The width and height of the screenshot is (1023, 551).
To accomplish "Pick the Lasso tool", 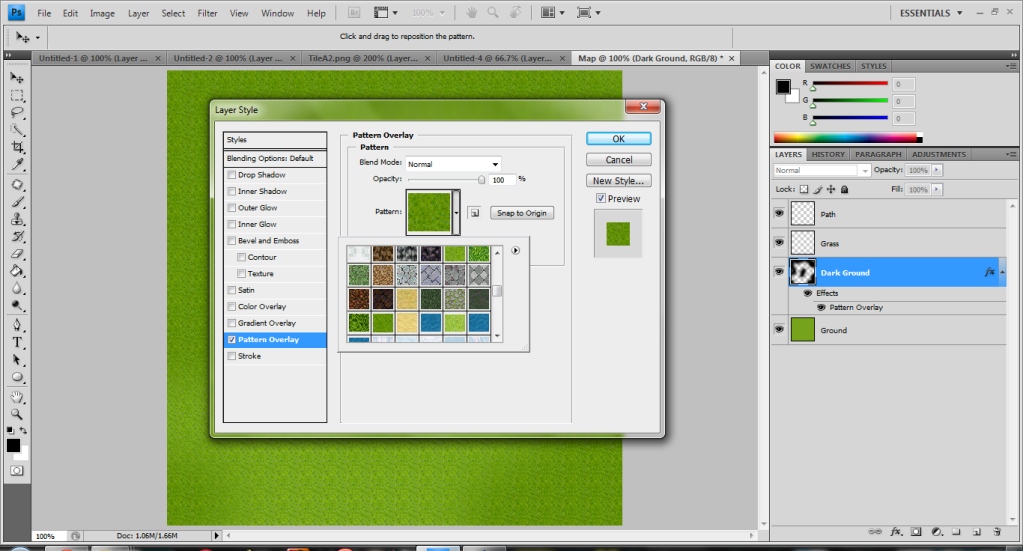I will [x=18, y=112].
